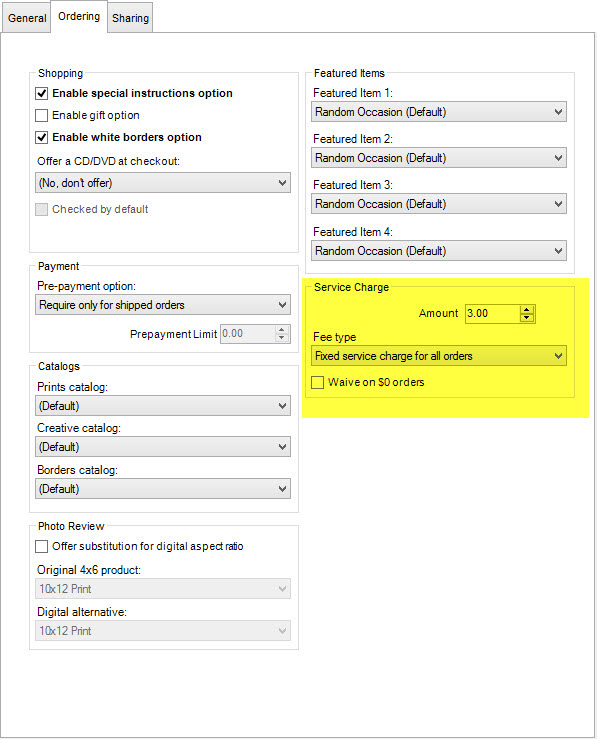
Task: Check Waive on $0 orders
Action: coord(318,382)
